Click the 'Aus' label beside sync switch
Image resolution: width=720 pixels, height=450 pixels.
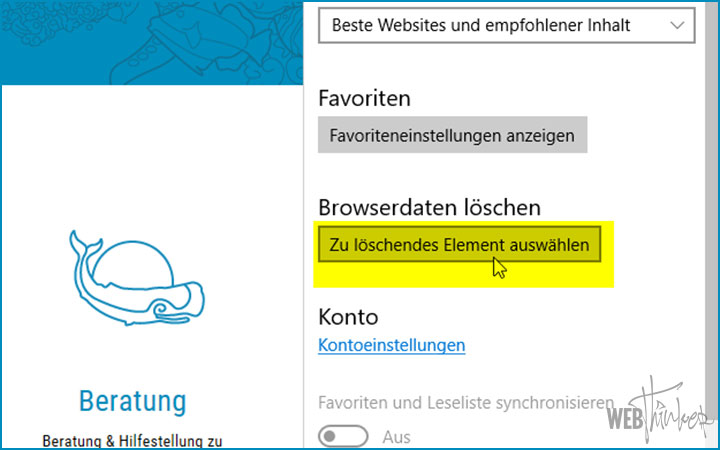click(x=396, y=437)
